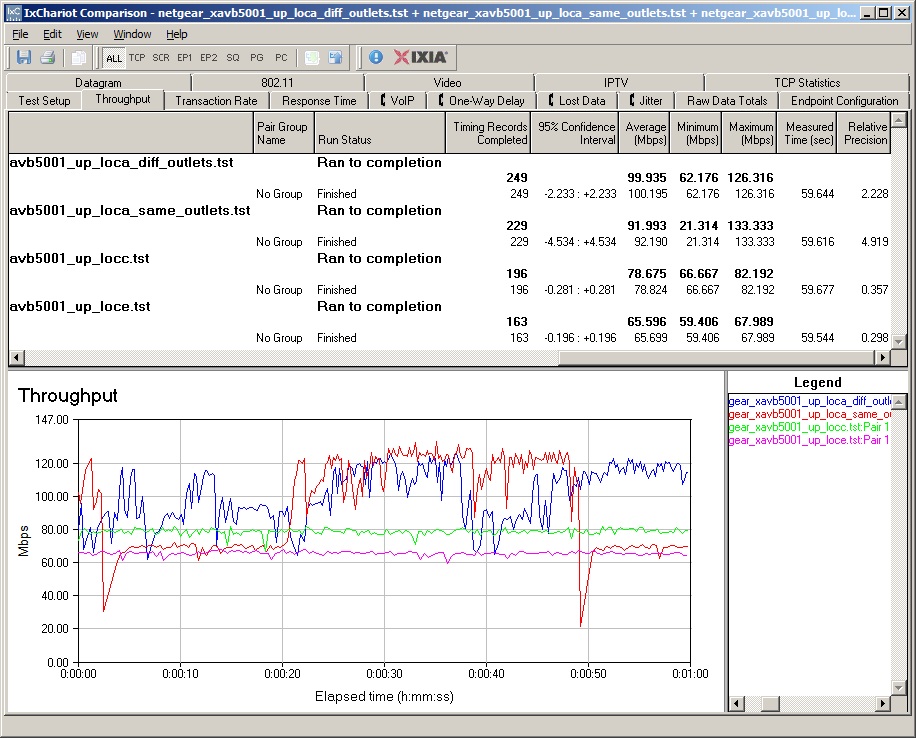Click the Save disk icon in toolbar
The image size is (916, 738).
coord(24,57)
